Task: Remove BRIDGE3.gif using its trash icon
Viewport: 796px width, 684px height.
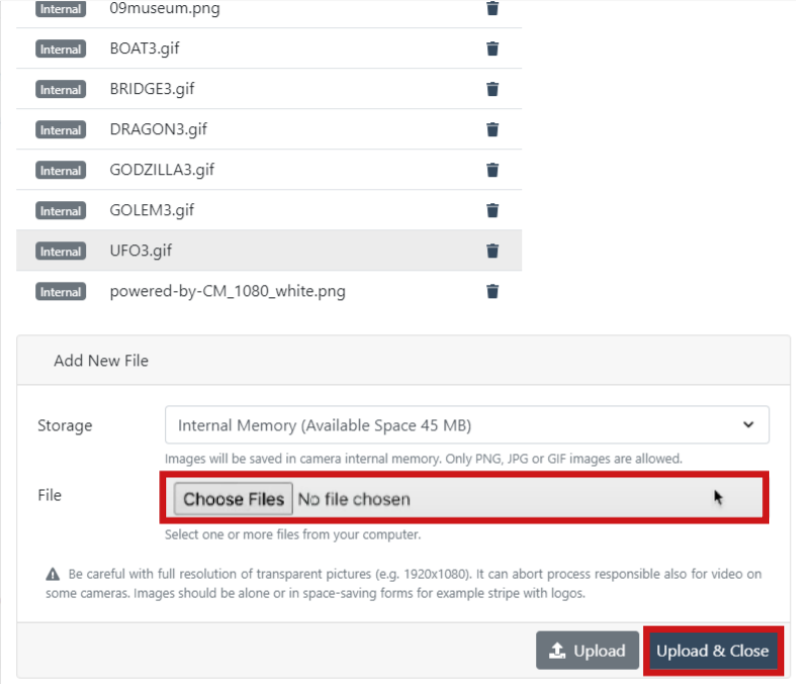Action: click(492, 89)
